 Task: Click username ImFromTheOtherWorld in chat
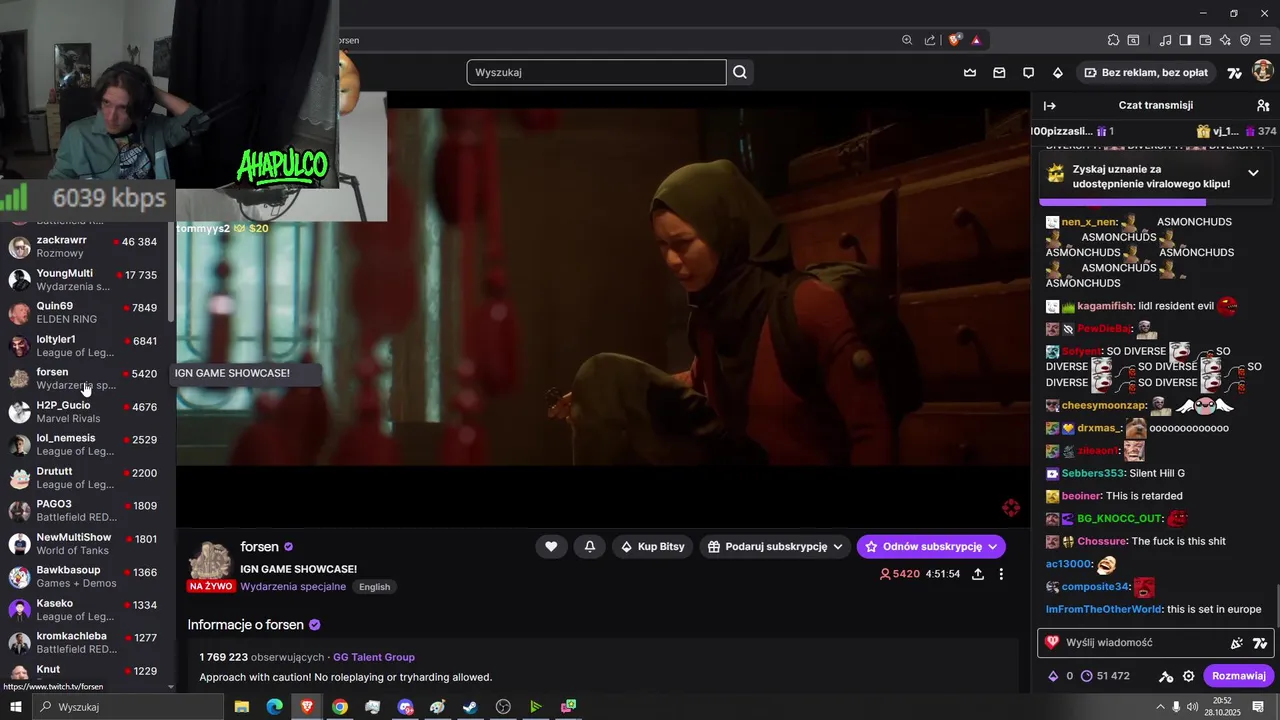point(1104,609)
